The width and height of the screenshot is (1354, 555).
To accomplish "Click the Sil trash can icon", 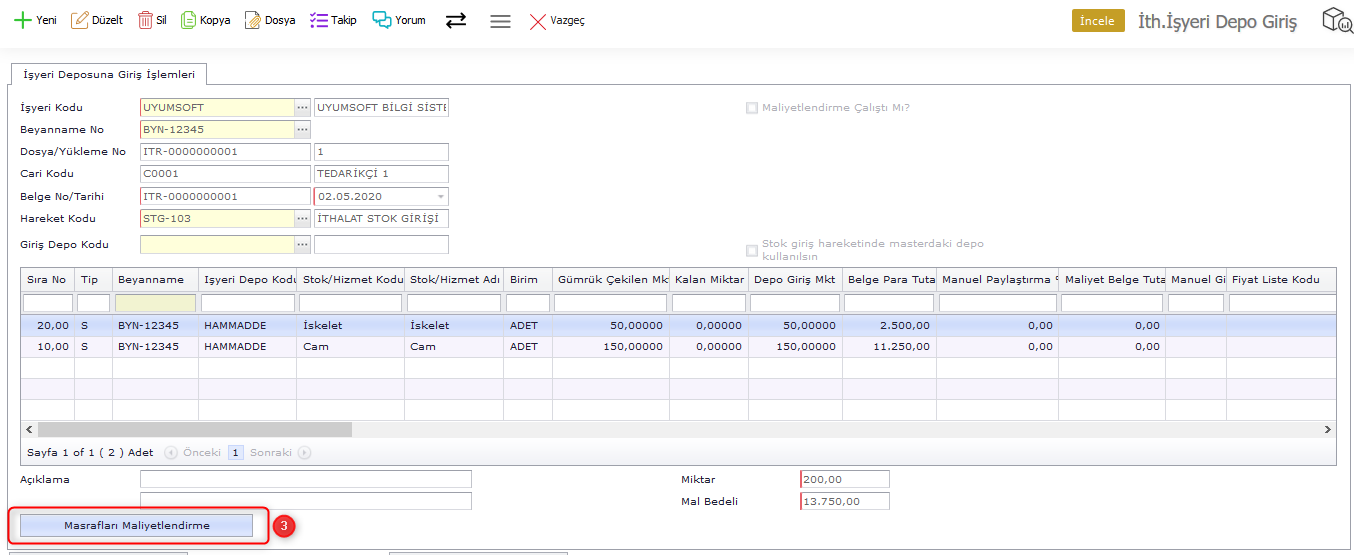I will pyautogui.click(x=146, y=20).
